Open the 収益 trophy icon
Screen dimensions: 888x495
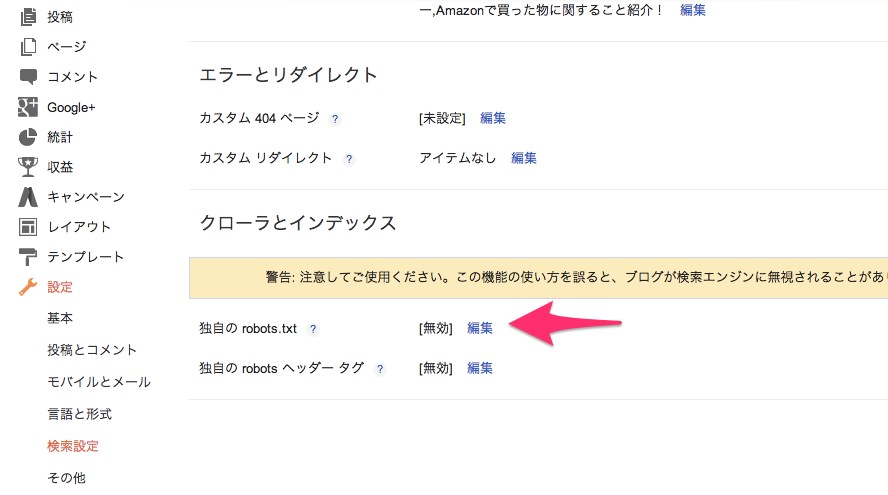(28, 167)
